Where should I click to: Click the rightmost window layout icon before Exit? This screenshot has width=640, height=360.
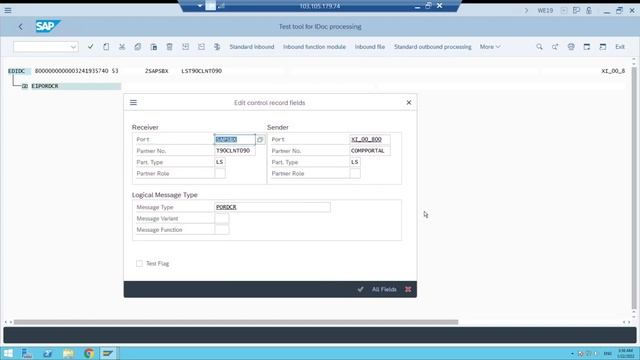[603, 47]
